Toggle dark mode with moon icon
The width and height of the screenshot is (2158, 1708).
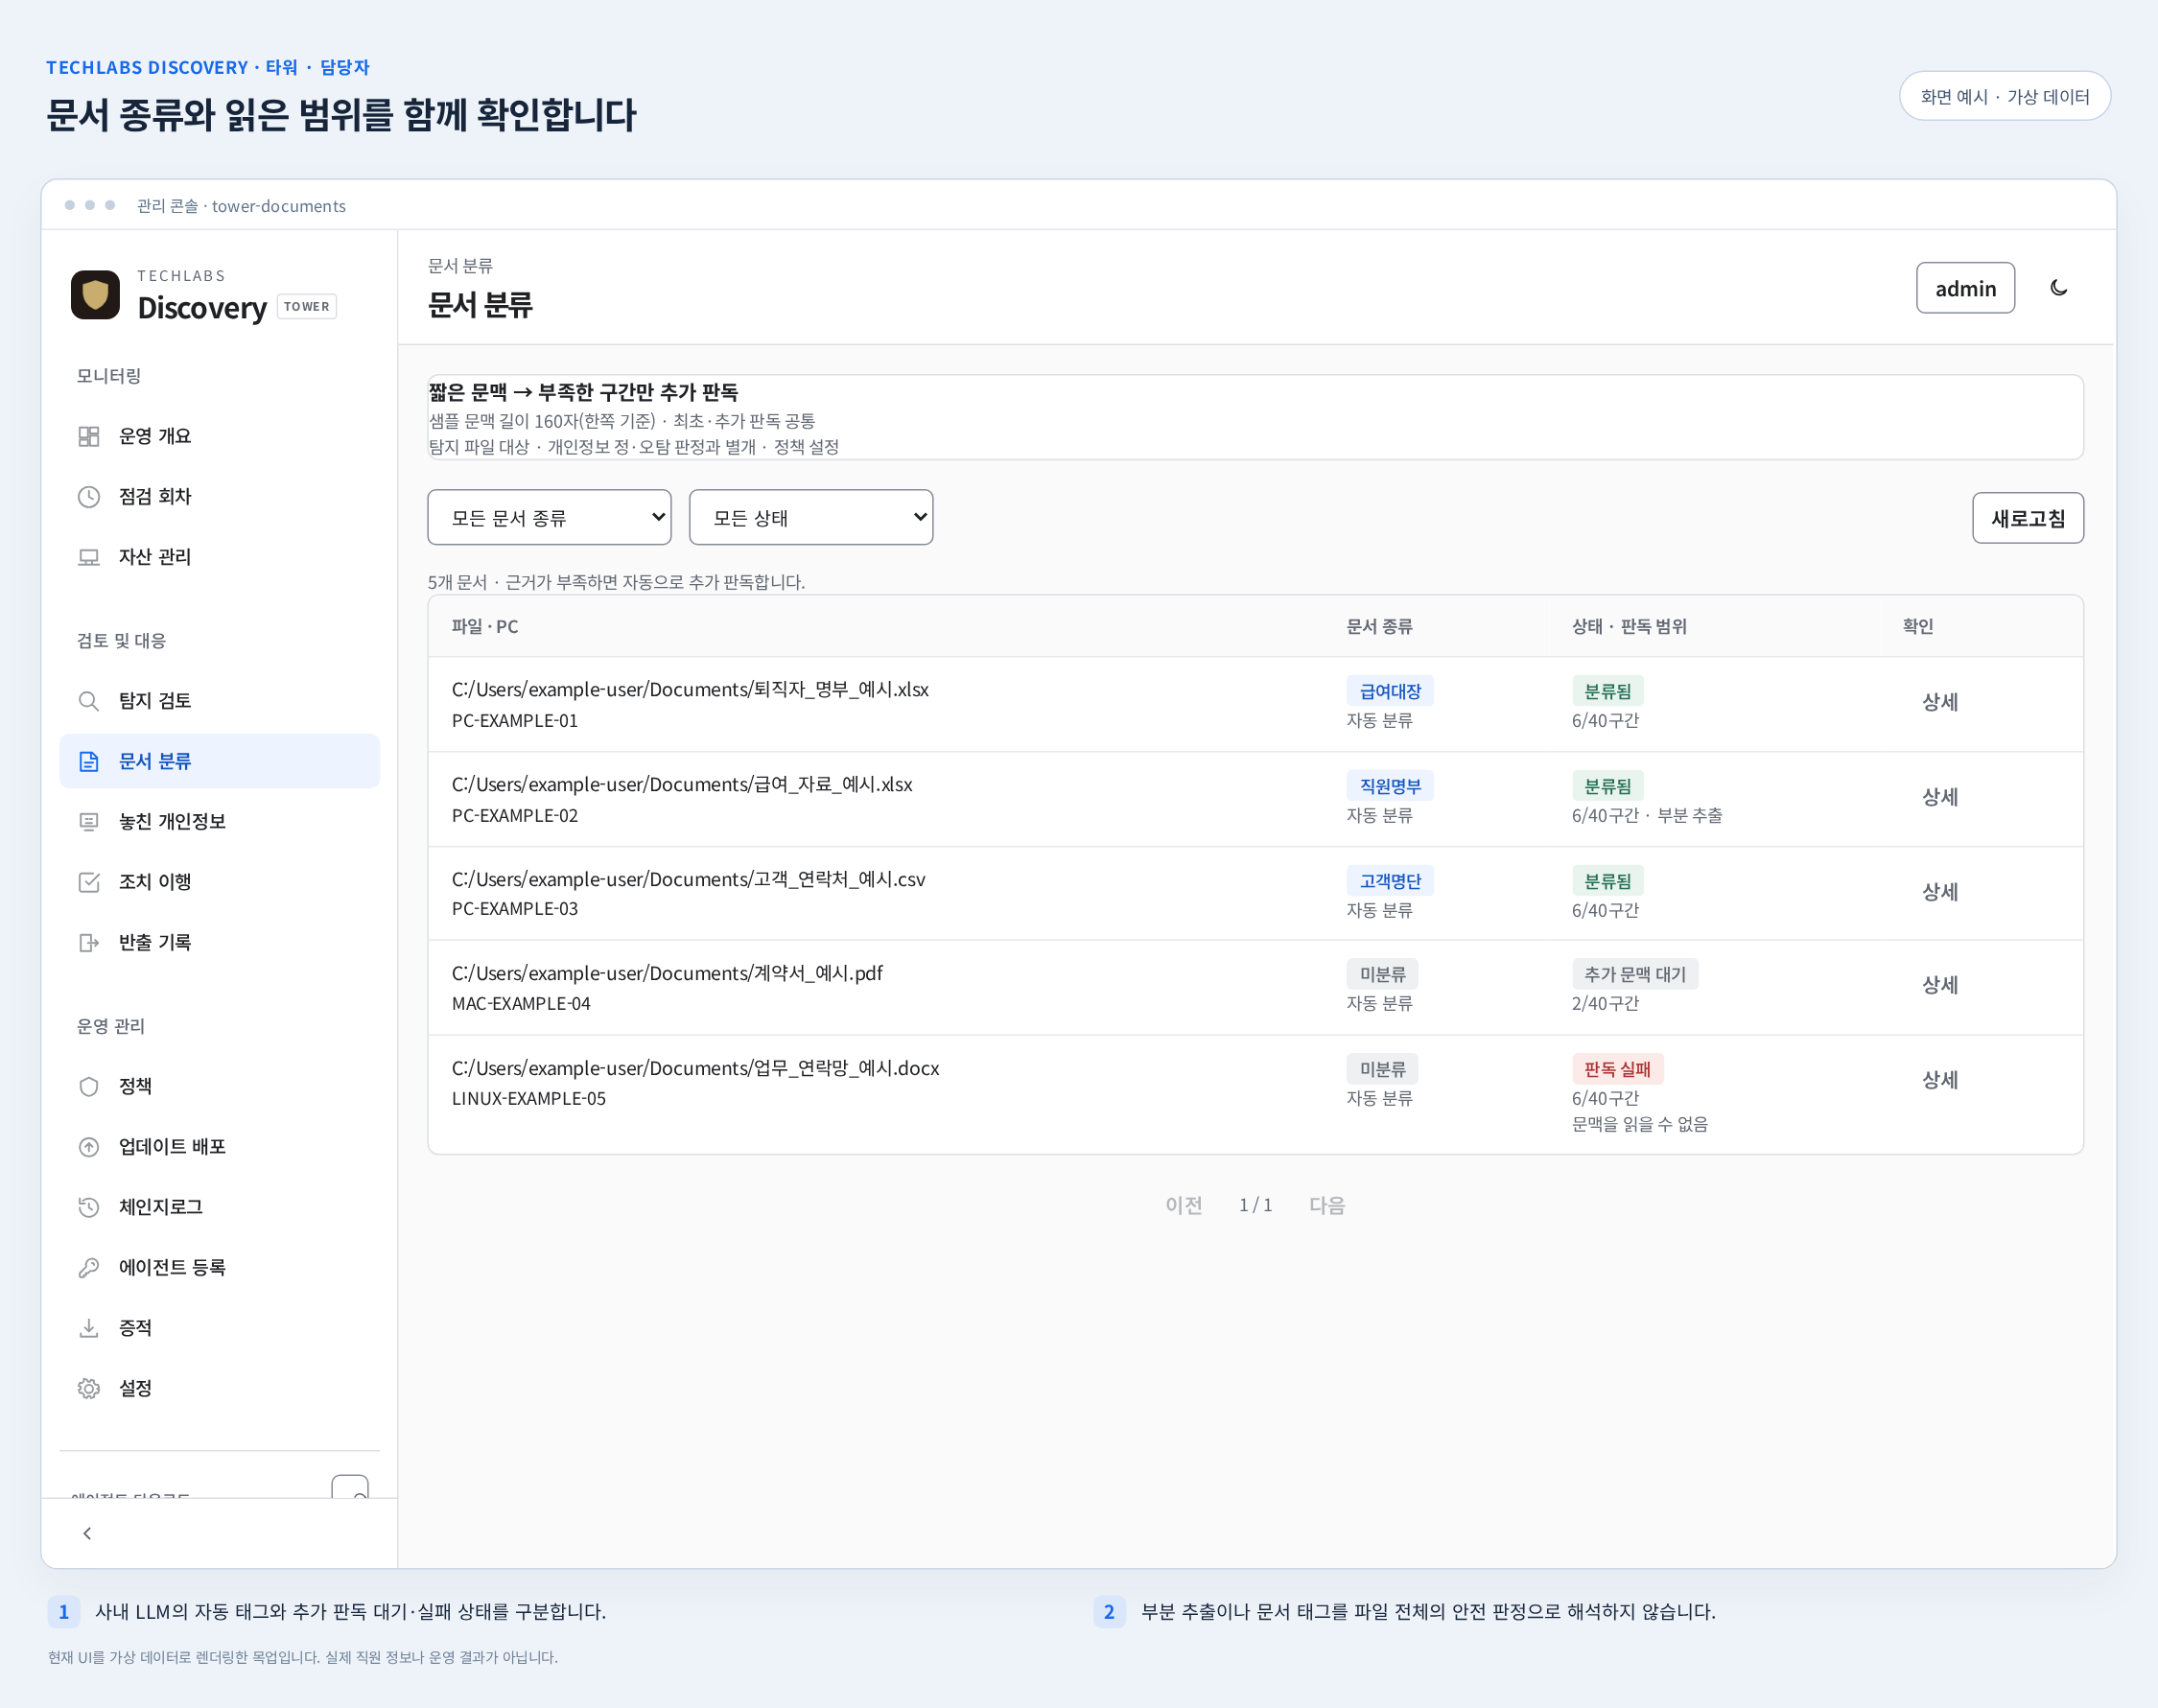[2058, 288]
